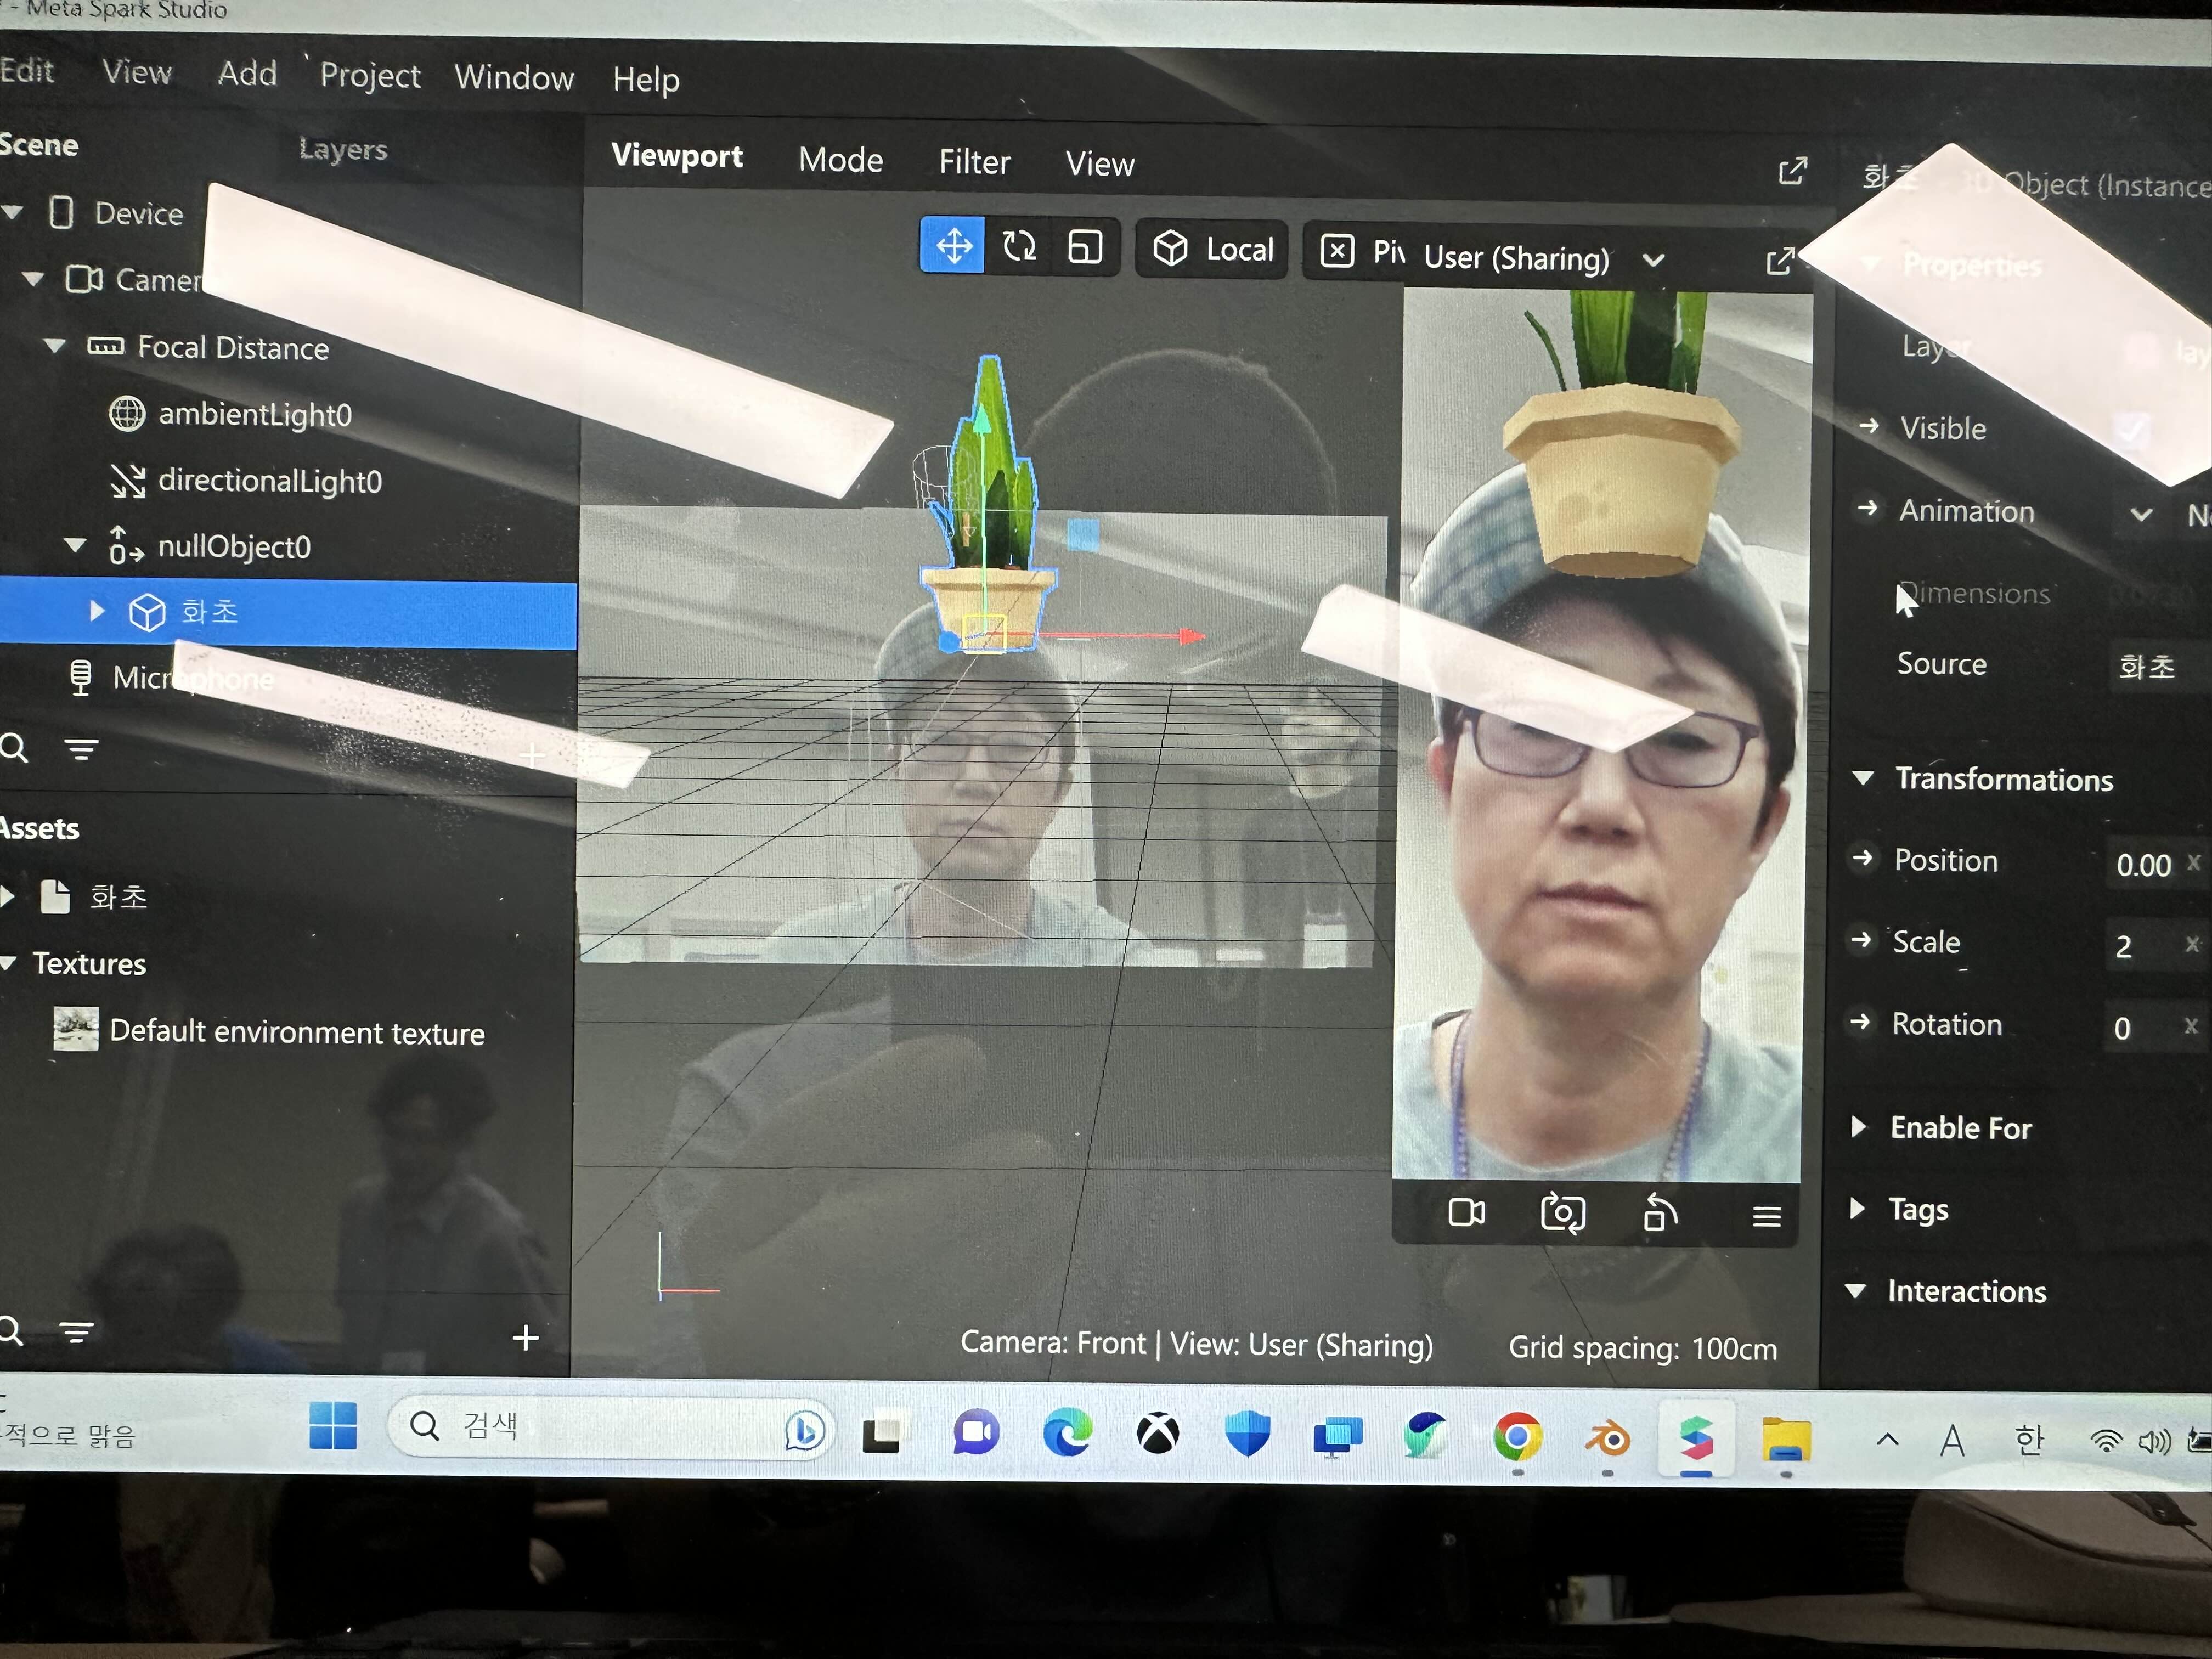The width and height of the screenshot is (2212, 1659).
Task: Search the Scene panel
Action: (14, 747)
